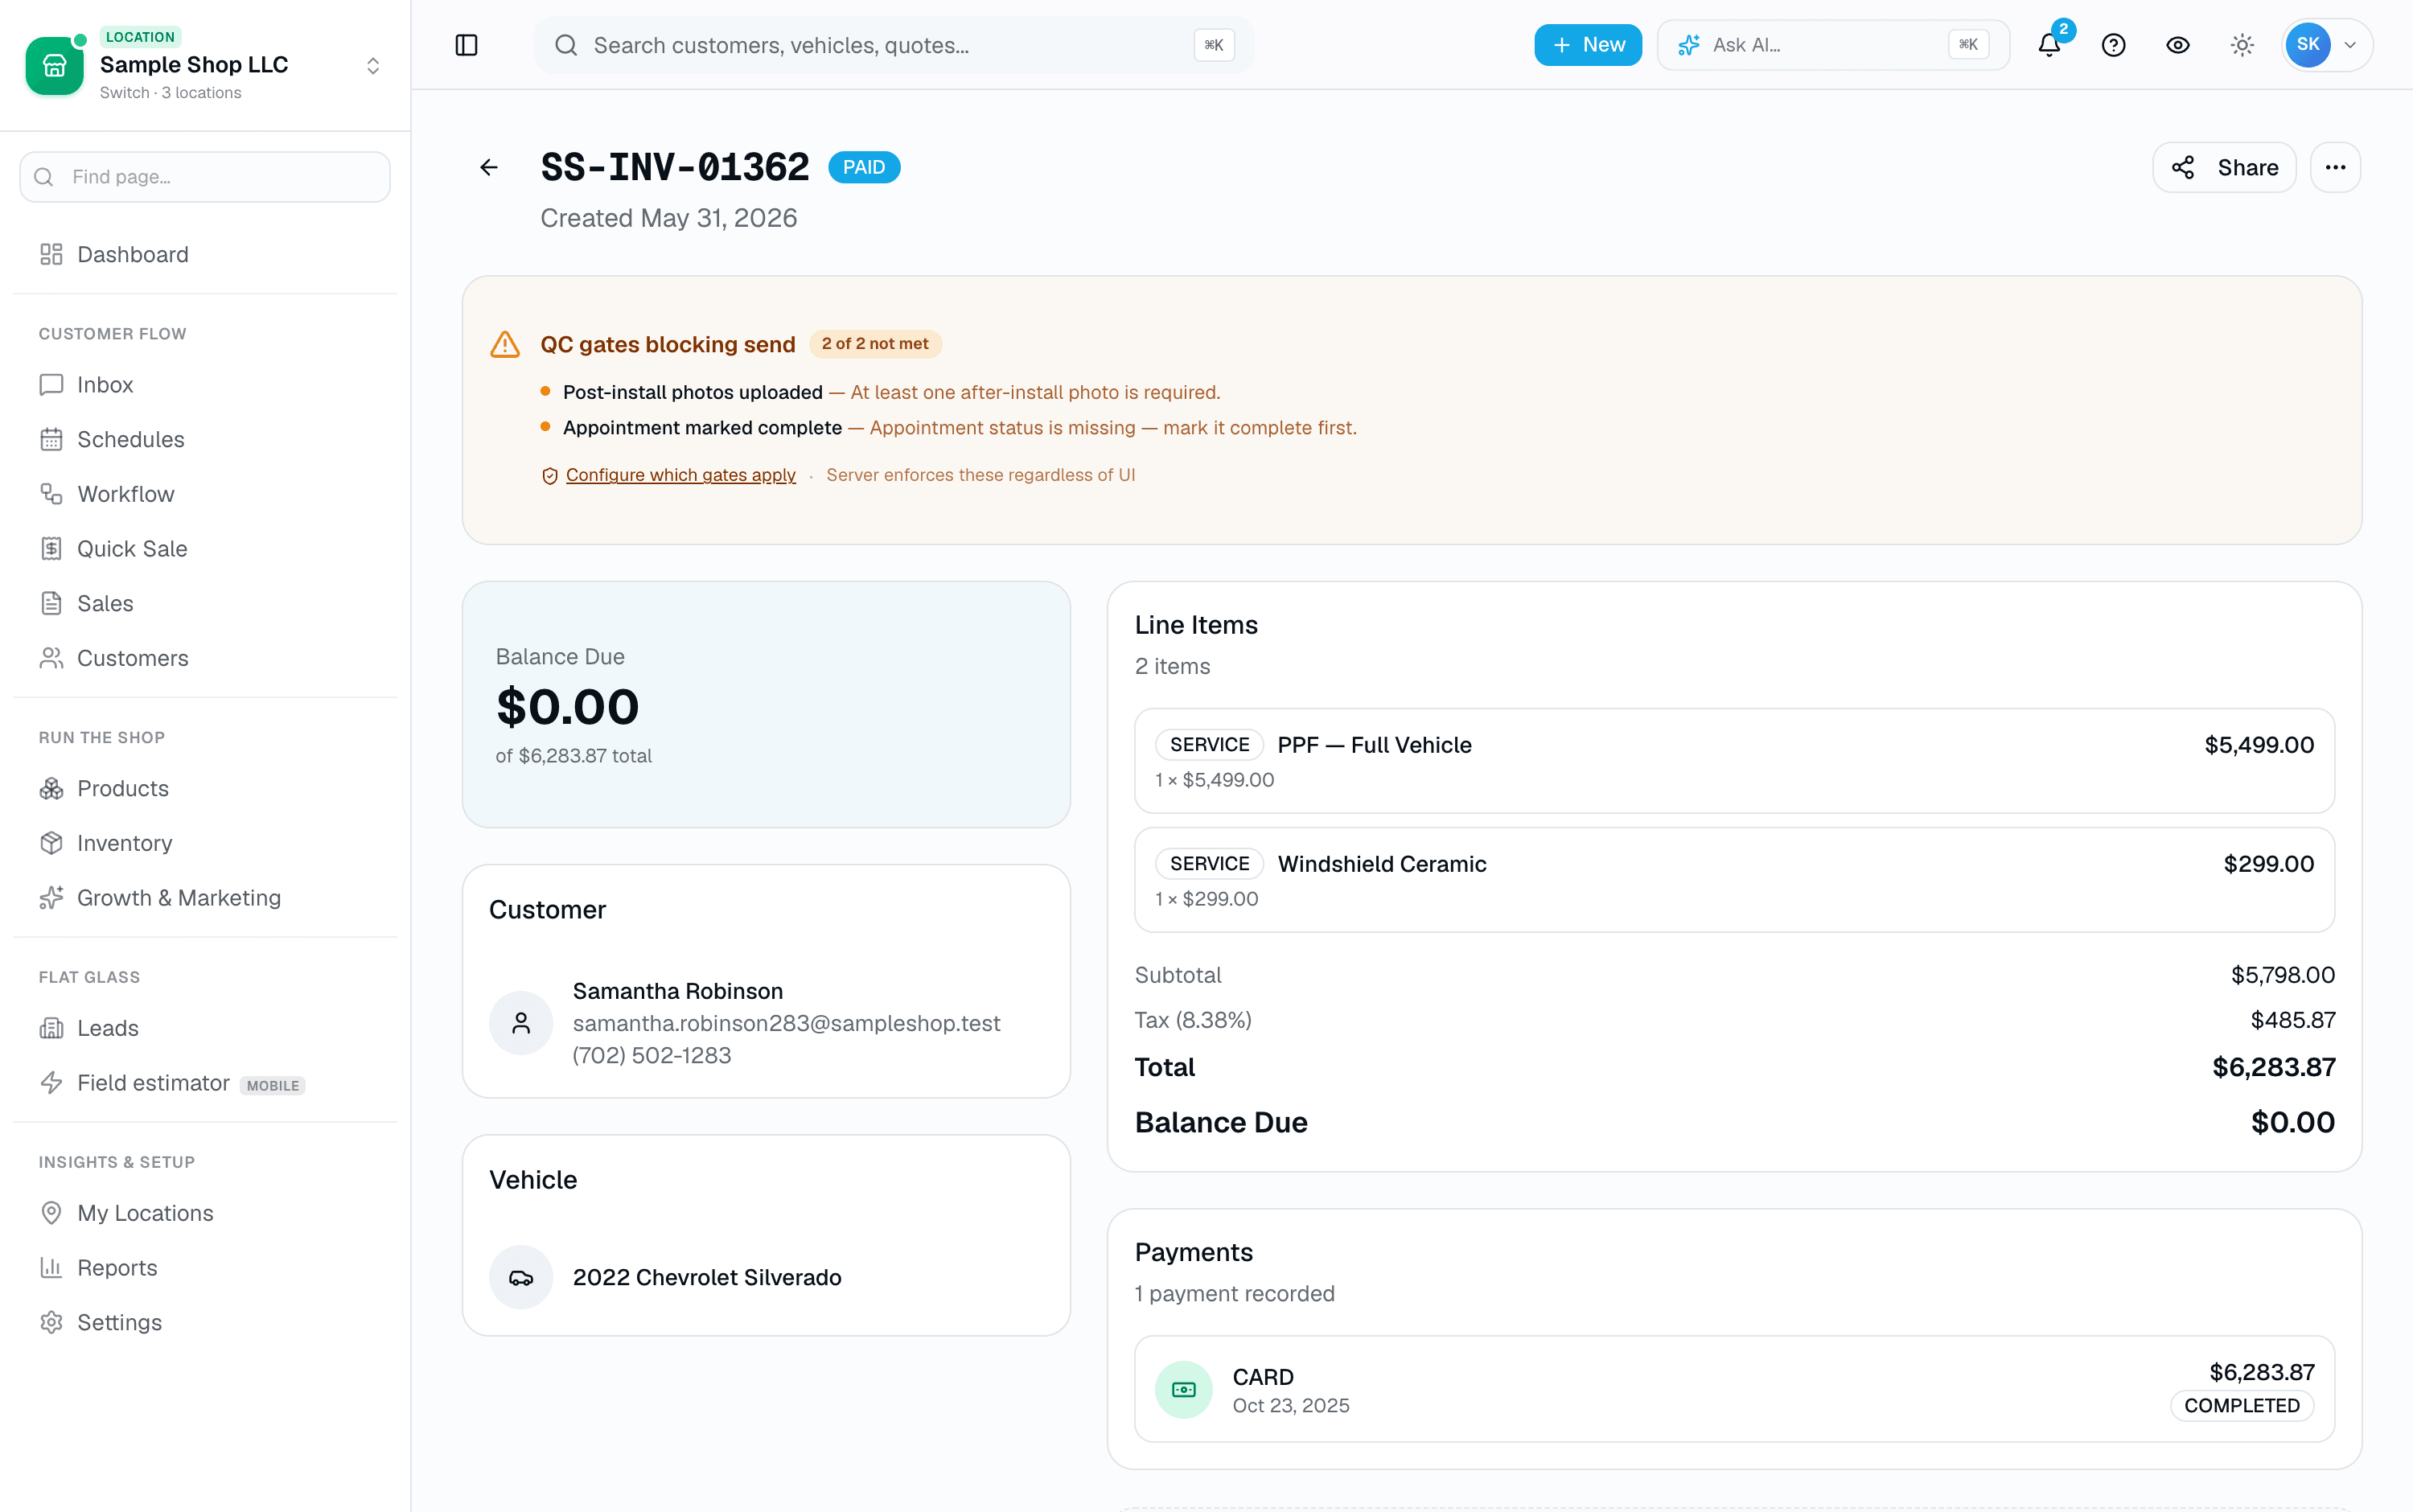Open the help question mark icon
The width and height of the screenshot is (2413, 1512).
(2113, 45)
